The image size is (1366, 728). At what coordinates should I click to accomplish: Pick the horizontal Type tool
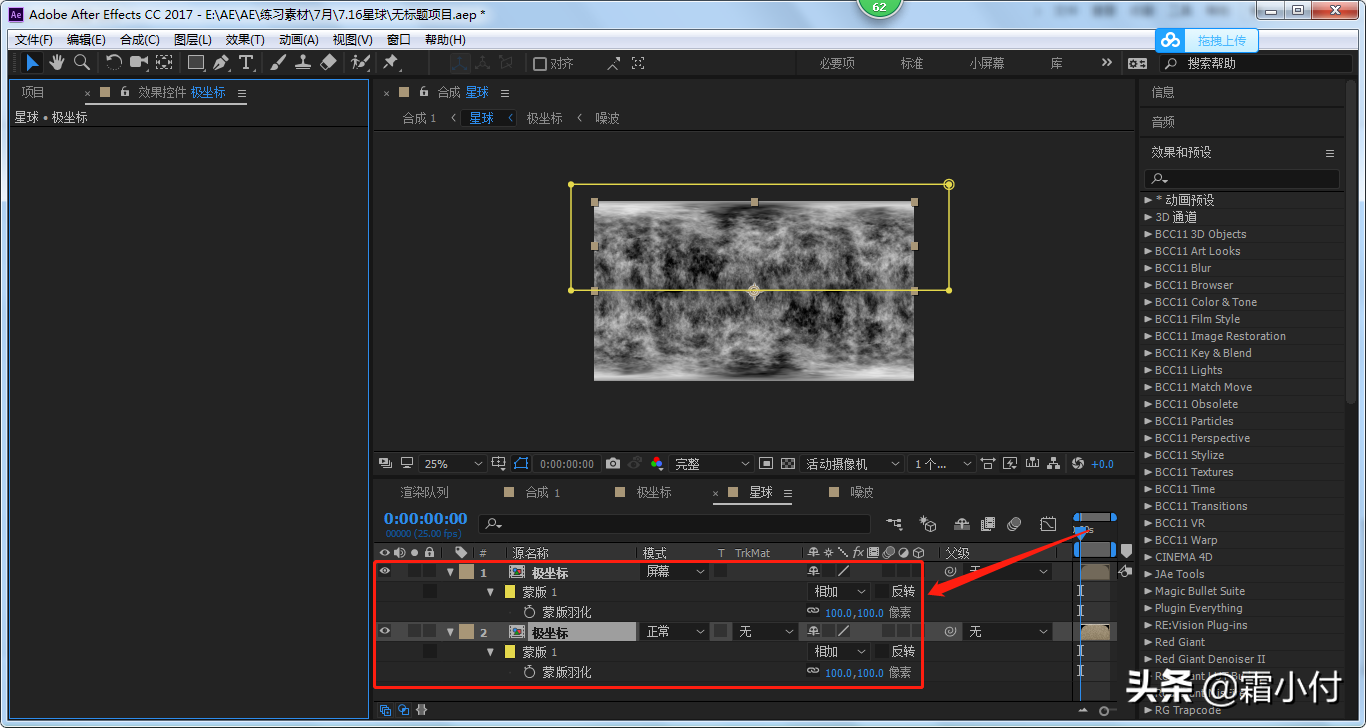point(246,63)
